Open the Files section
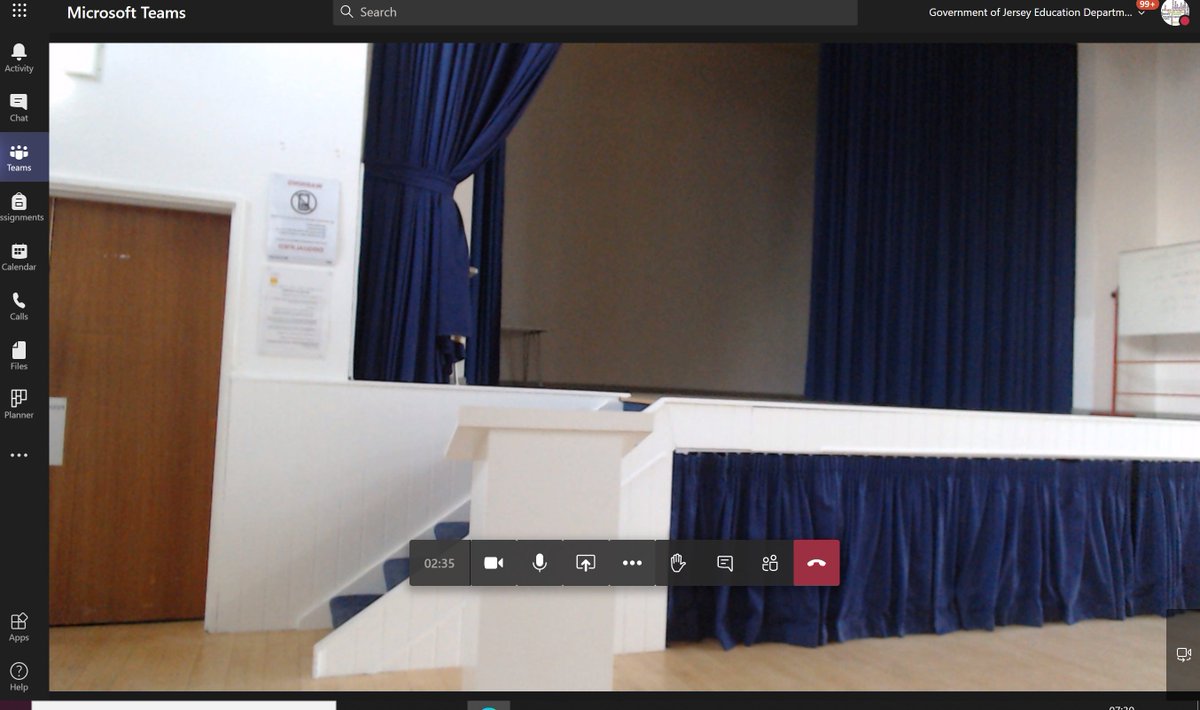The image size is (1200, 710). [x=19, y=356]
